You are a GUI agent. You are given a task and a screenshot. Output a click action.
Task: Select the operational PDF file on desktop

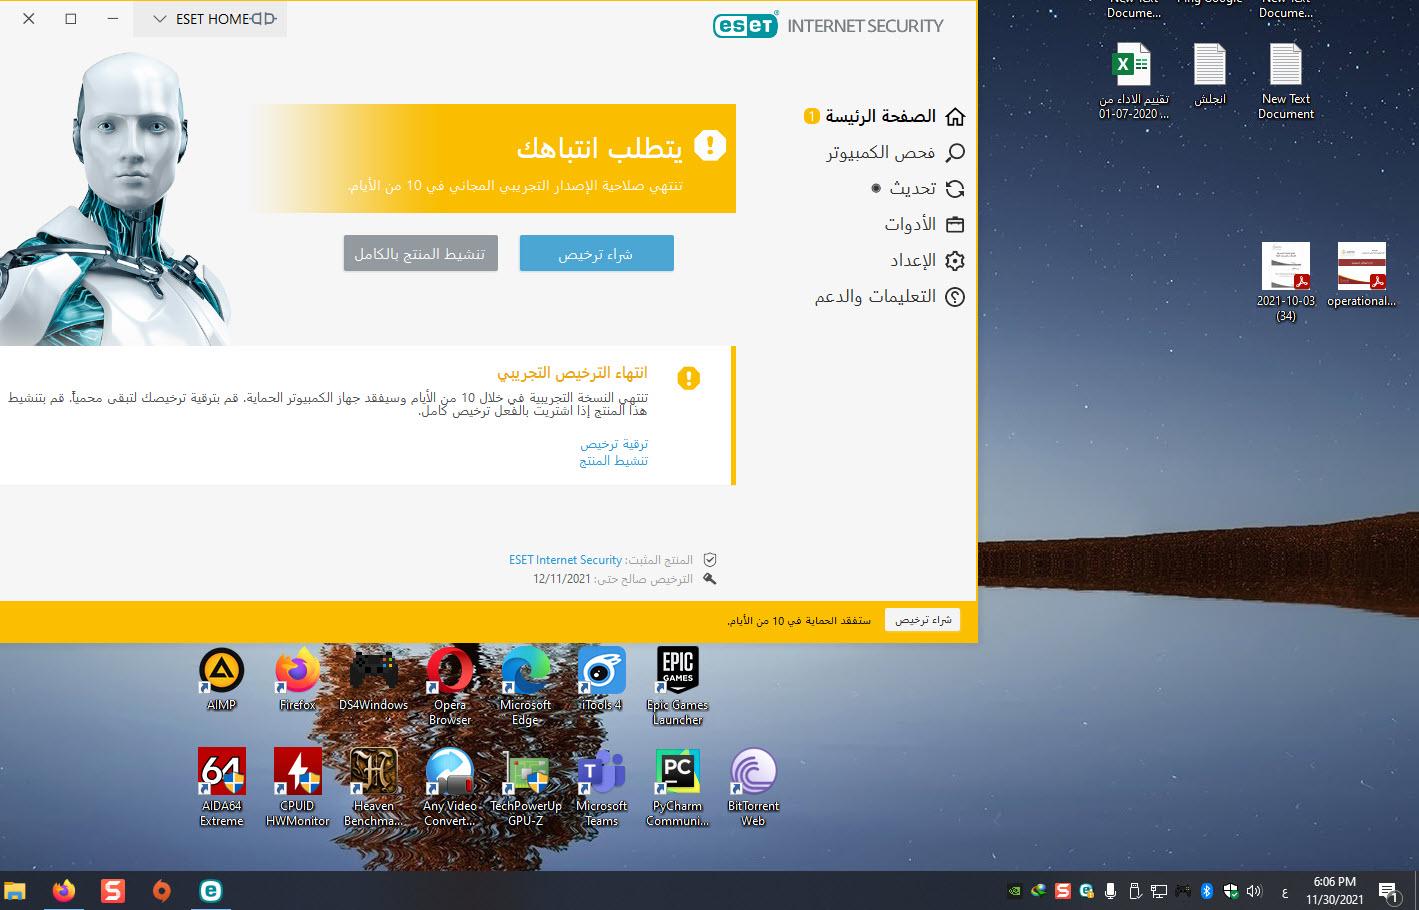tap(1361, 275)
